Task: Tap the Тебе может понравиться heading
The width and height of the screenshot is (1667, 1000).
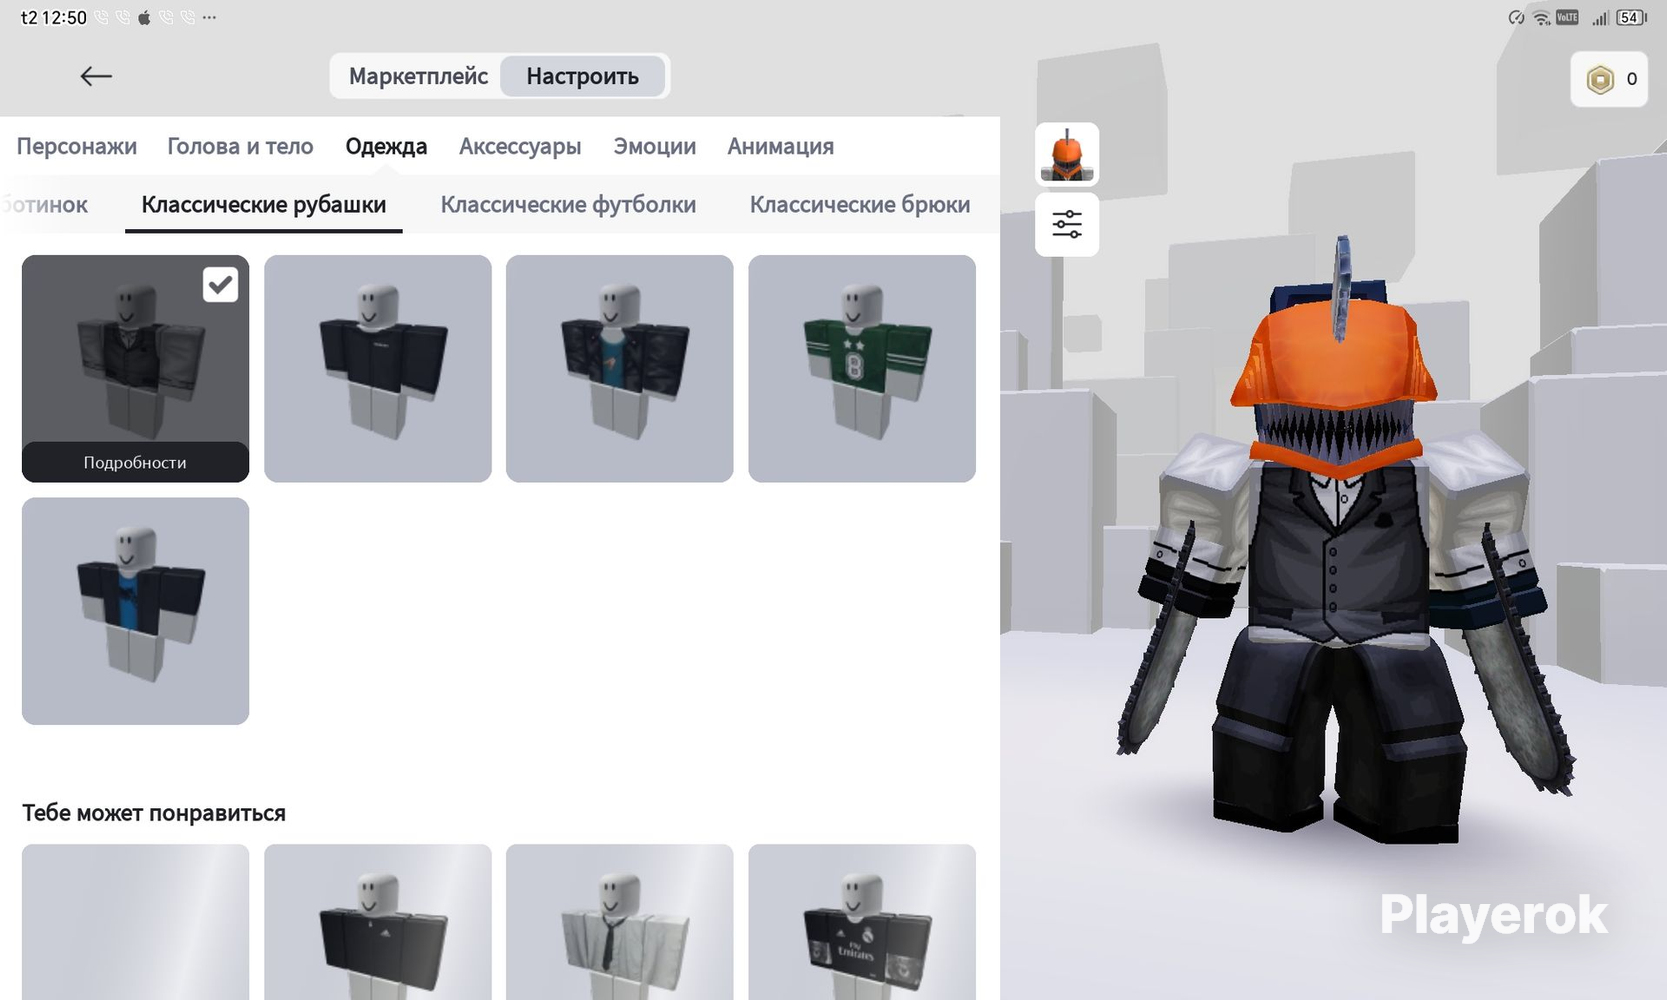Action: tap(154, 813)
